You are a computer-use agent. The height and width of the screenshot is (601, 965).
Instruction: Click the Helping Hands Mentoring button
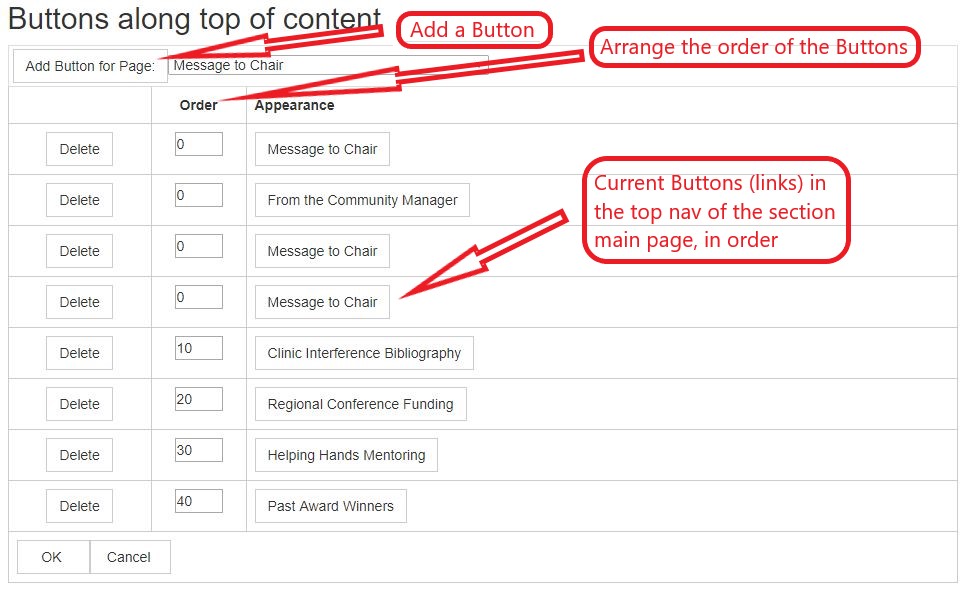click(346, 455)
